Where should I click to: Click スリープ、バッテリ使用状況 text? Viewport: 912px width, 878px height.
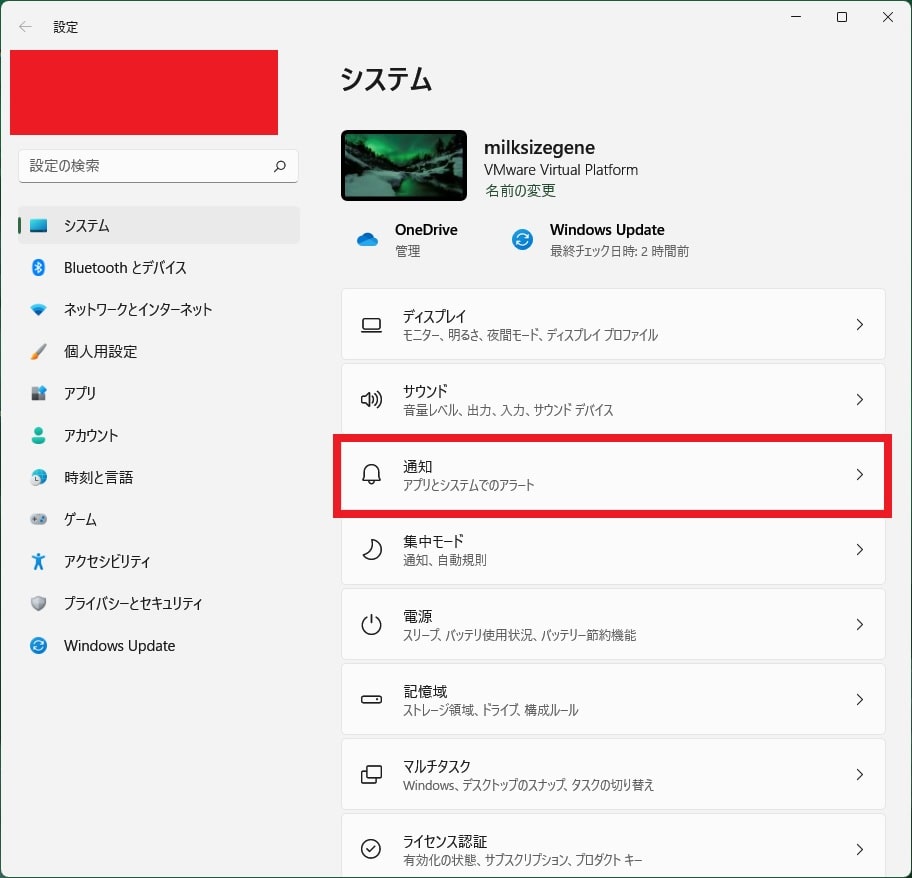[519, 636]
